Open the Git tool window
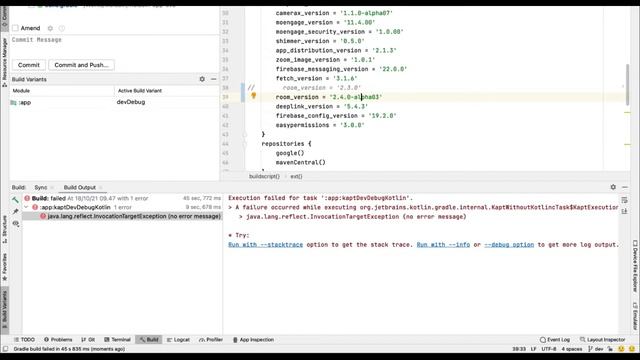The image size is (640, 360). 88,340
